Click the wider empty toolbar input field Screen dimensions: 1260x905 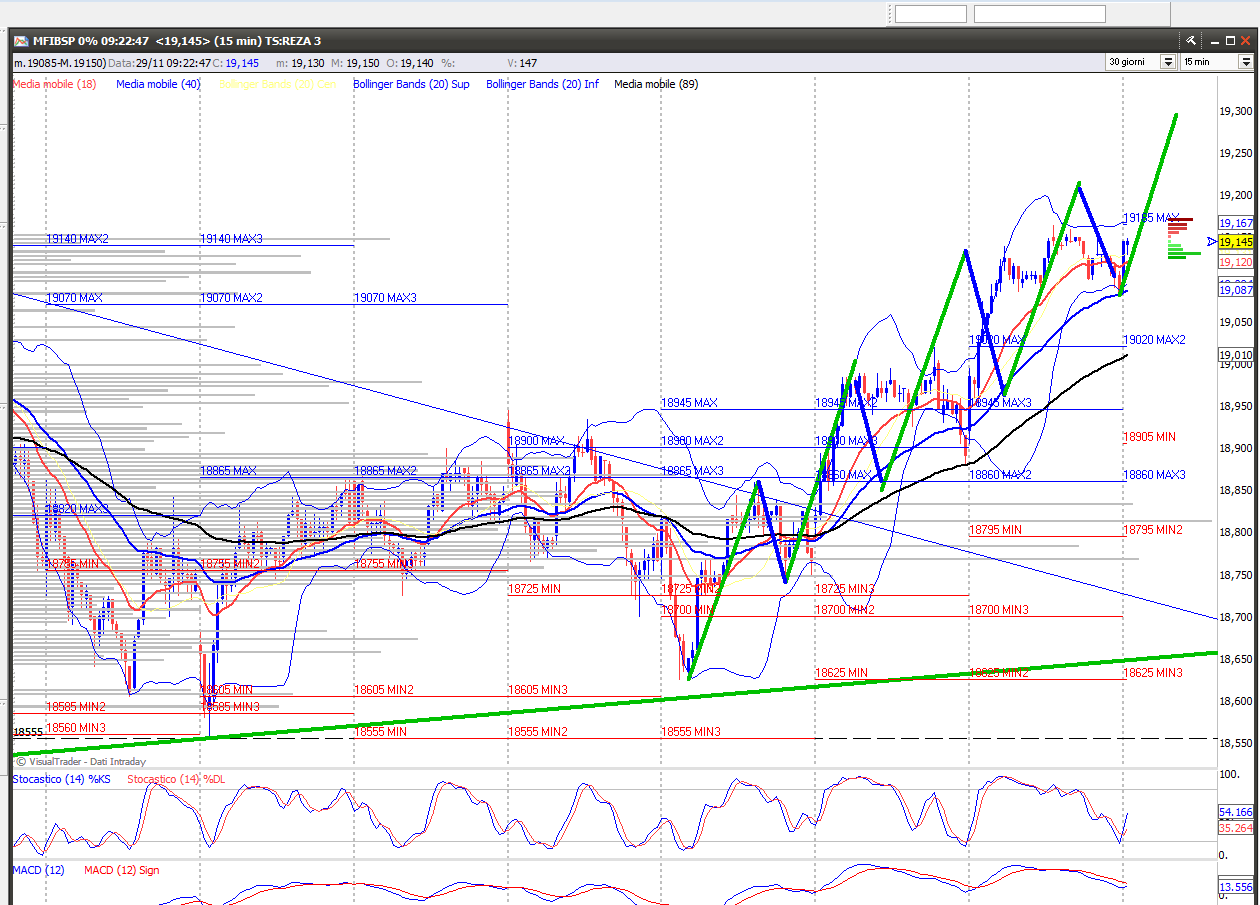pyautogui.click(x=1039, y=14)
